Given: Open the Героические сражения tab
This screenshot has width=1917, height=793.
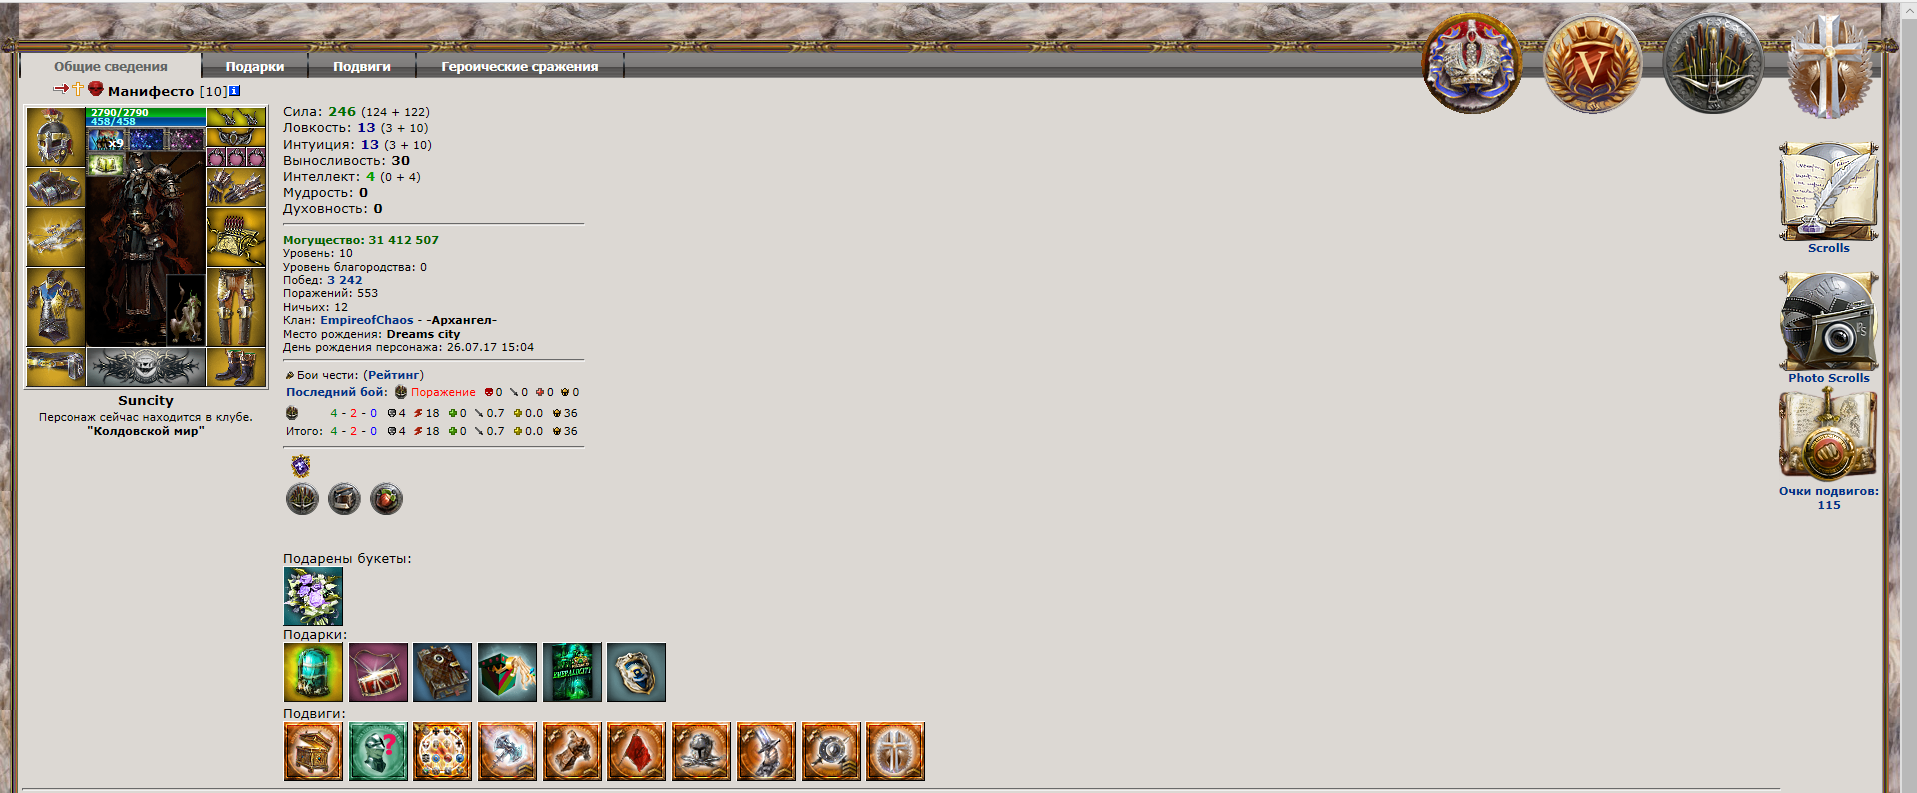Looking at the screenshot, I should (519, 66).
